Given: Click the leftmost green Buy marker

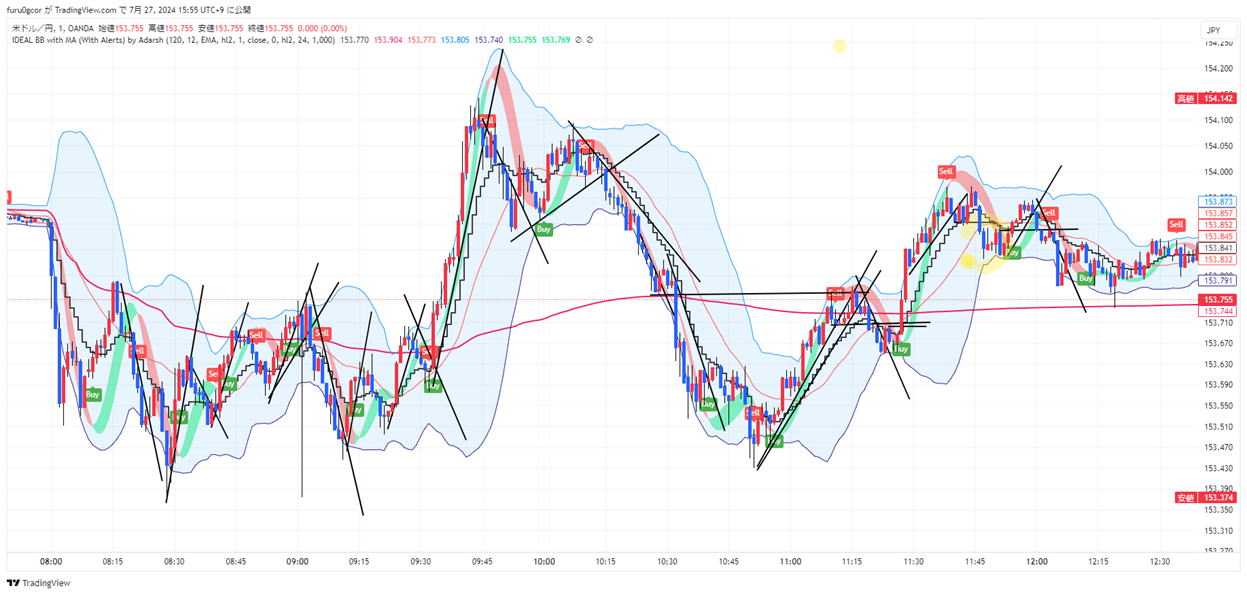Looking at the screenshot, I should pos(92,394).
